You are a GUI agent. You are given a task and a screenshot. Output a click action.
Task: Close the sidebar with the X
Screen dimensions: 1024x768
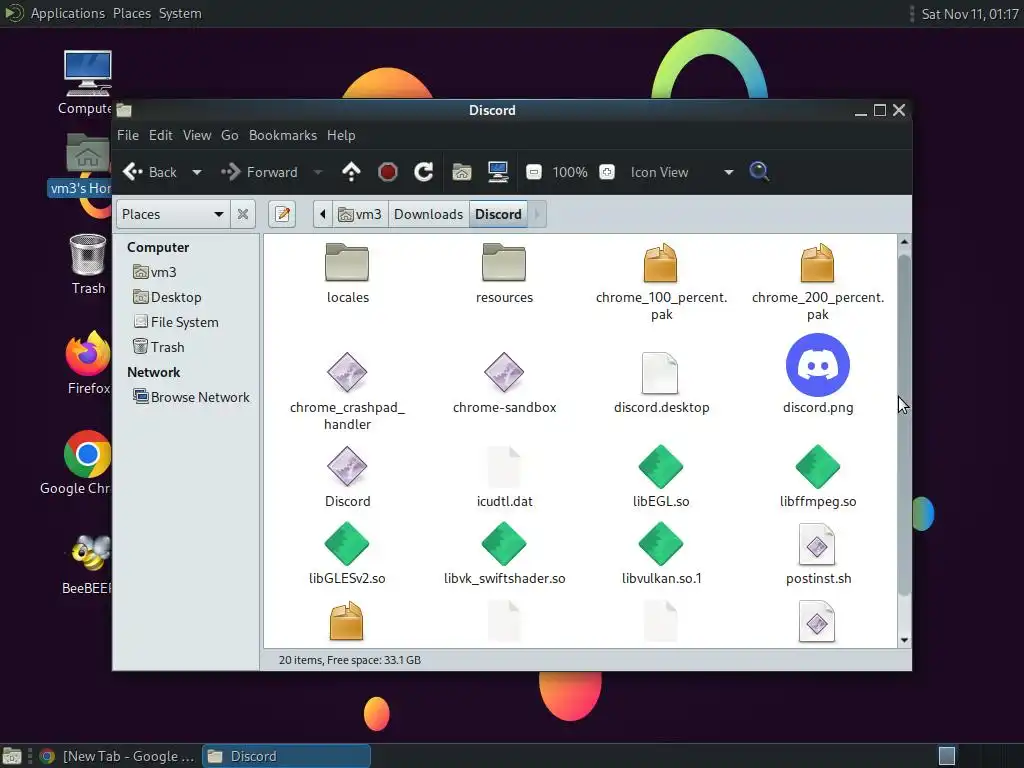[243, 214]
